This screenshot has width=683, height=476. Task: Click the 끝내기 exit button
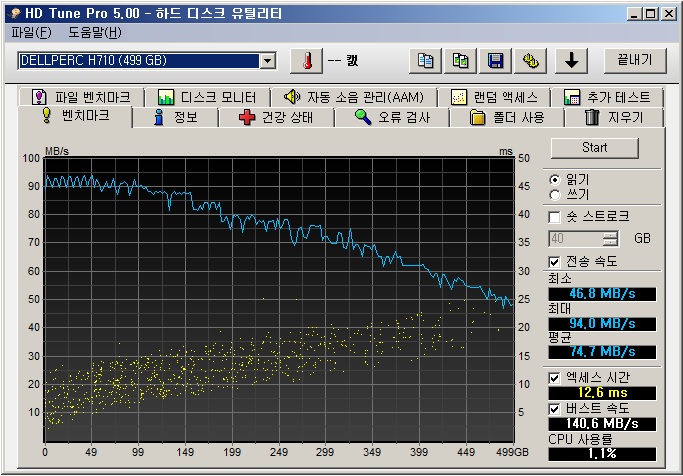click(x=635, y=61)
